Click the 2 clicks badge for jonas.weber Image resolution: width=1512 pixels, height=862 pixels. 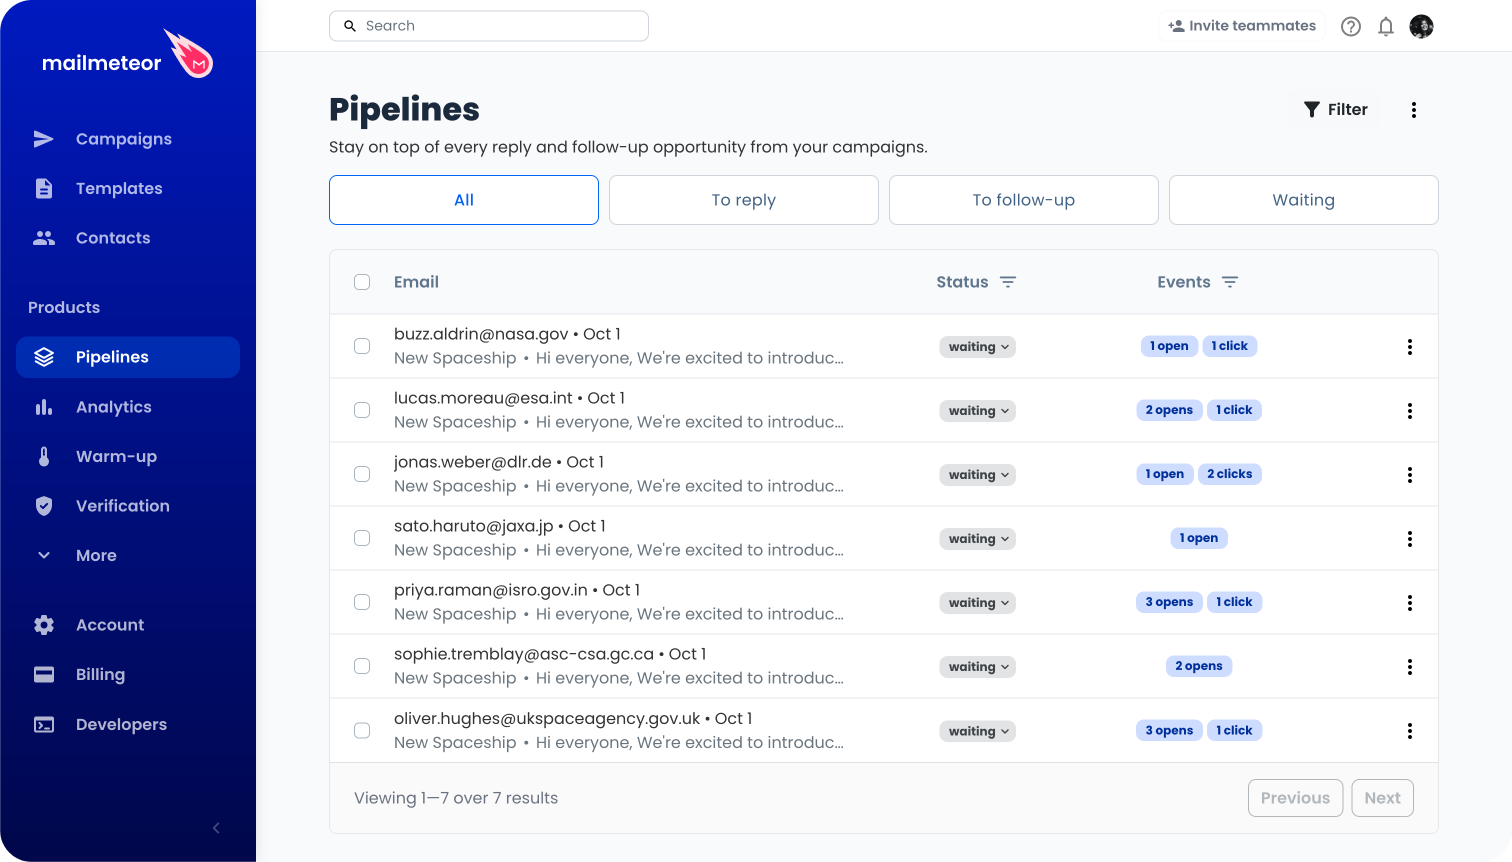tap(1230, 474)
